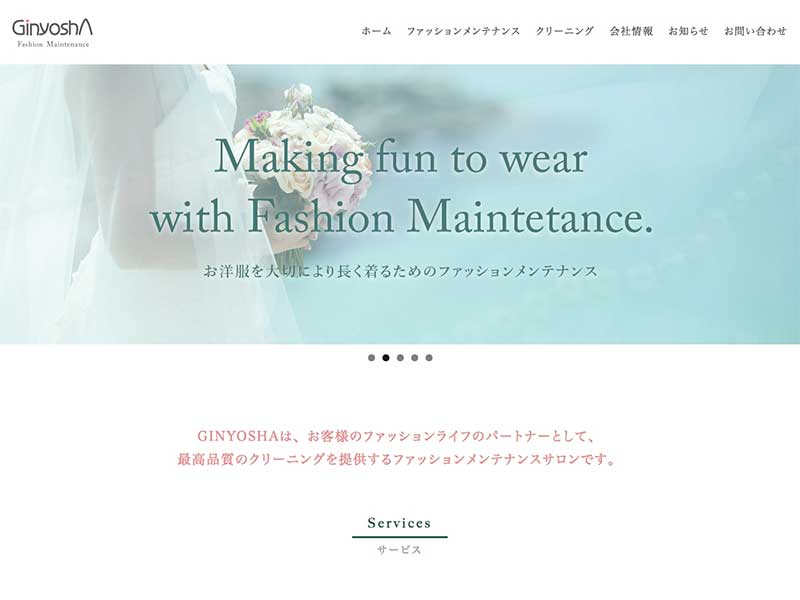Select the third slider pagination dot
This screenshot has width=800, height=600.
400,358
